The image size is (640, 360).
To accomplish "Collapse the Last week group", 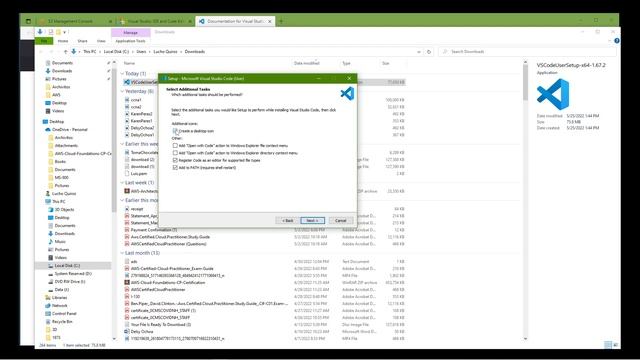I will pos(122,183).
